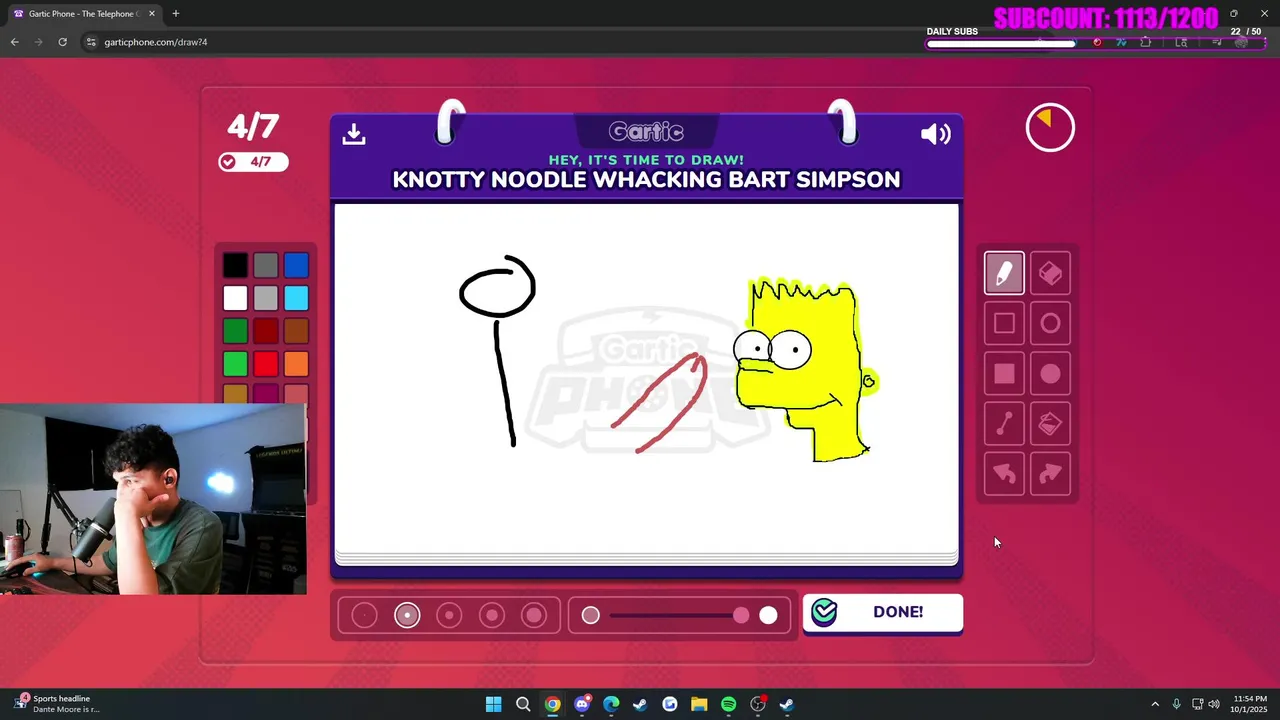The width and height of the screenshot is (1280, 720).
Task: Open the Windows Start menu
Action: pos(493,704)
